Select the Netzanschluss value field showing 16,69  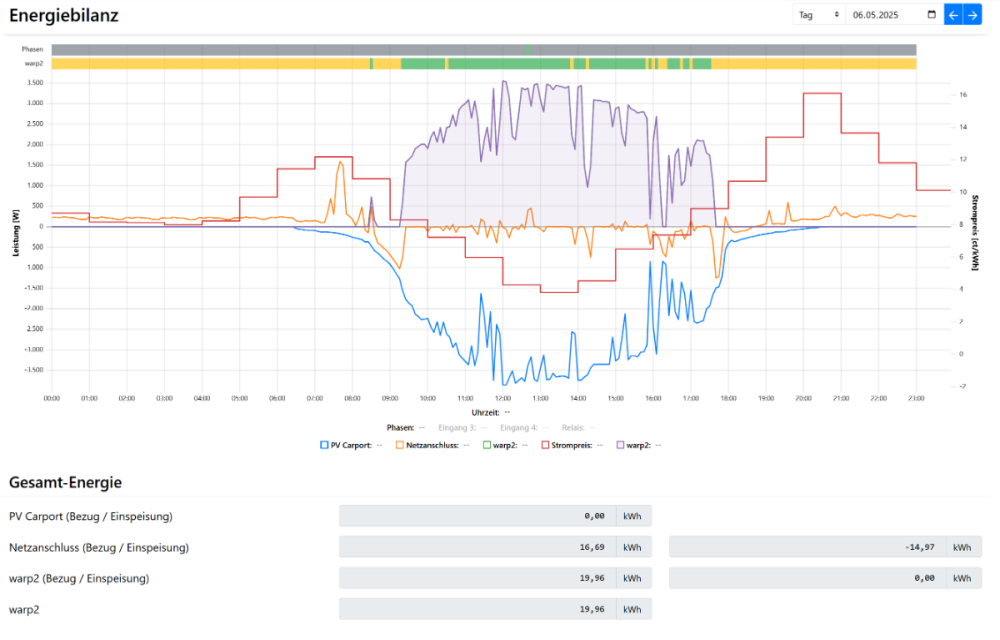(x=477, y=547)
